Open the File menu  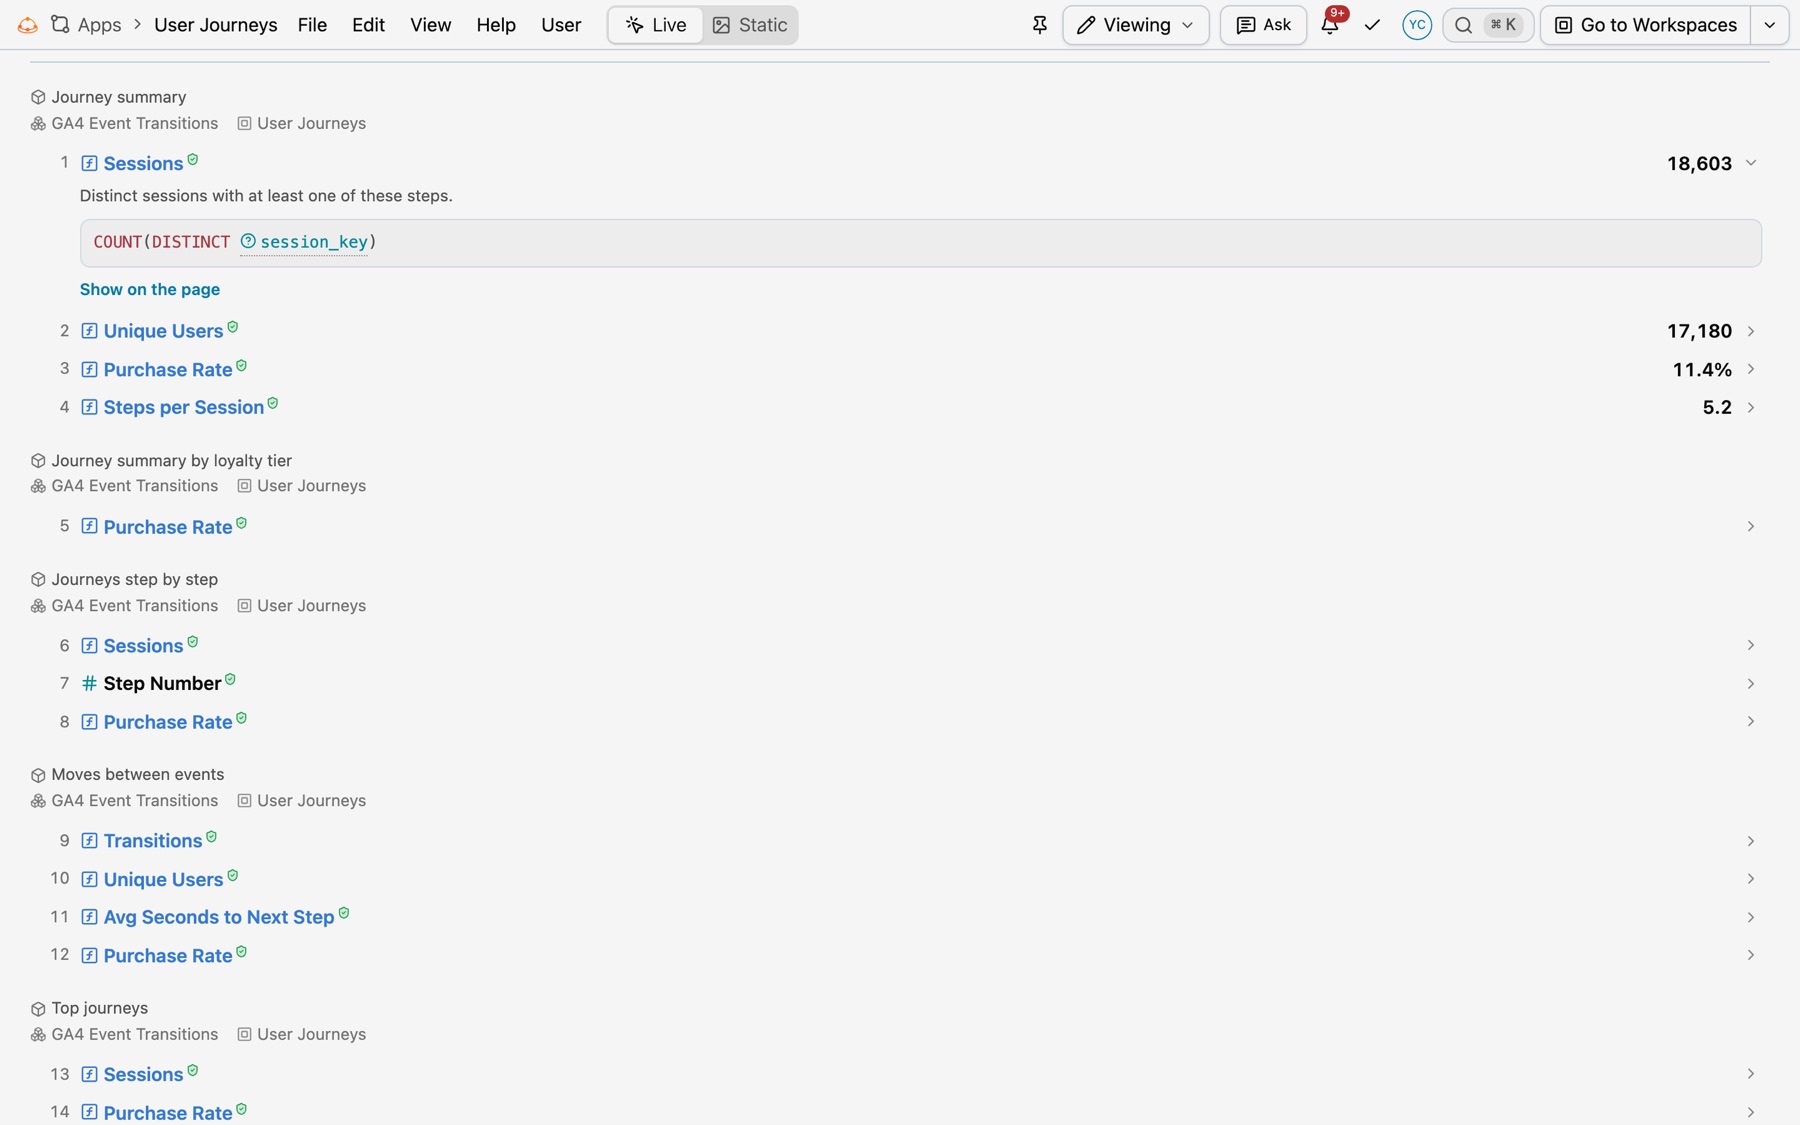click(312, 25)
